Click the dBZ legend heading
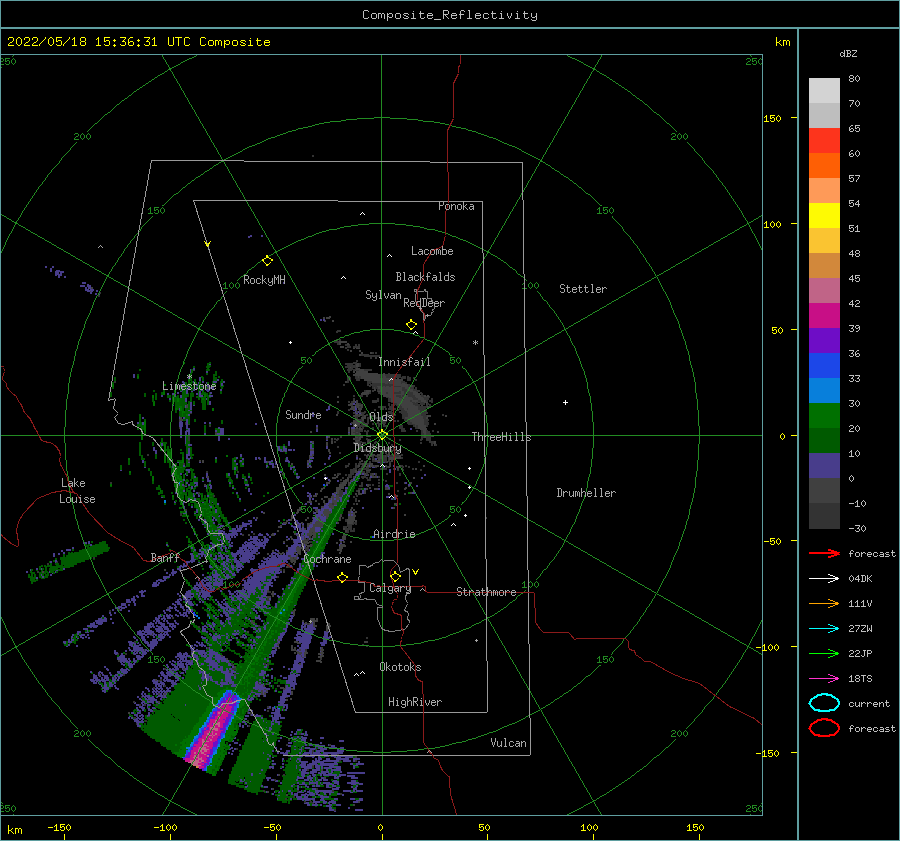 pyautogui.click(x=848, y=53)
